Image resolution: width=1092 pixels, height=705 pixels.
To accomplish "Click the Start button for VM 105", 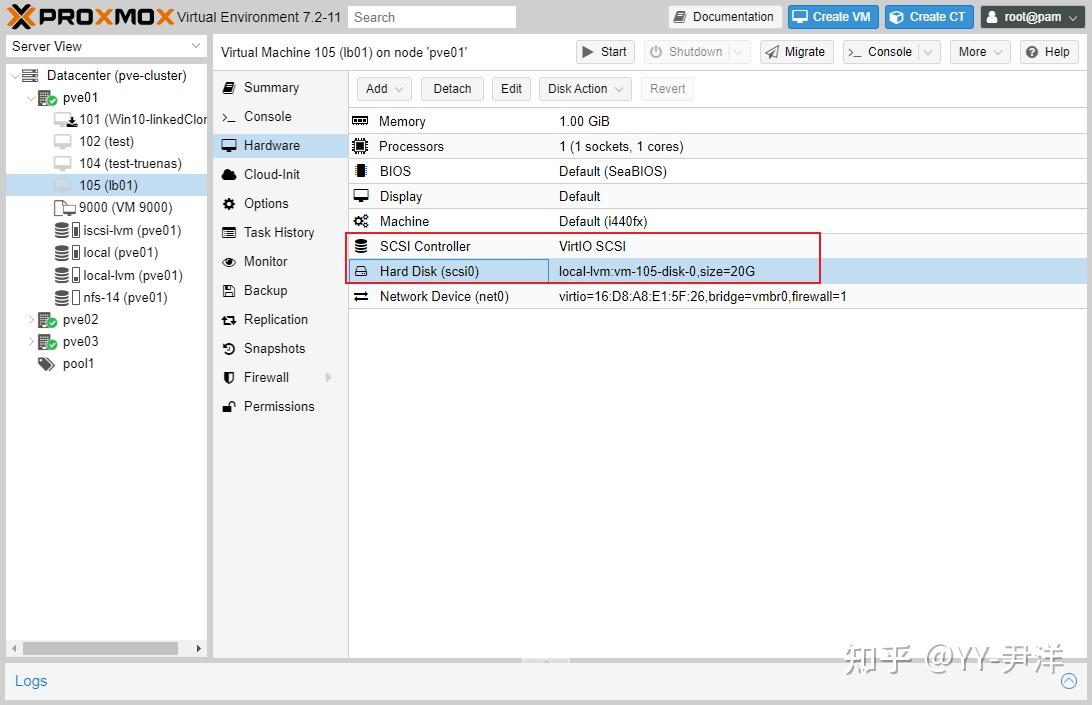I will pyautogui.click(x=604, y=51).
